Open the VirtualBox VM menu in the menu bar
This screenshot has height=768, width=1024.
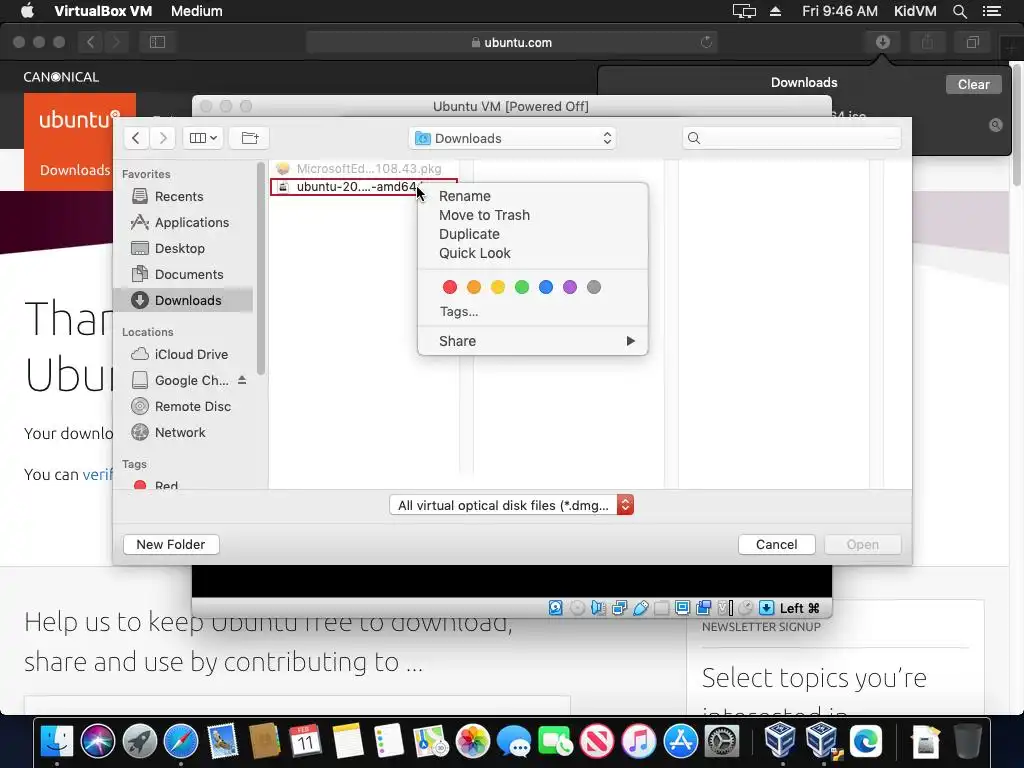pos(103,11)
